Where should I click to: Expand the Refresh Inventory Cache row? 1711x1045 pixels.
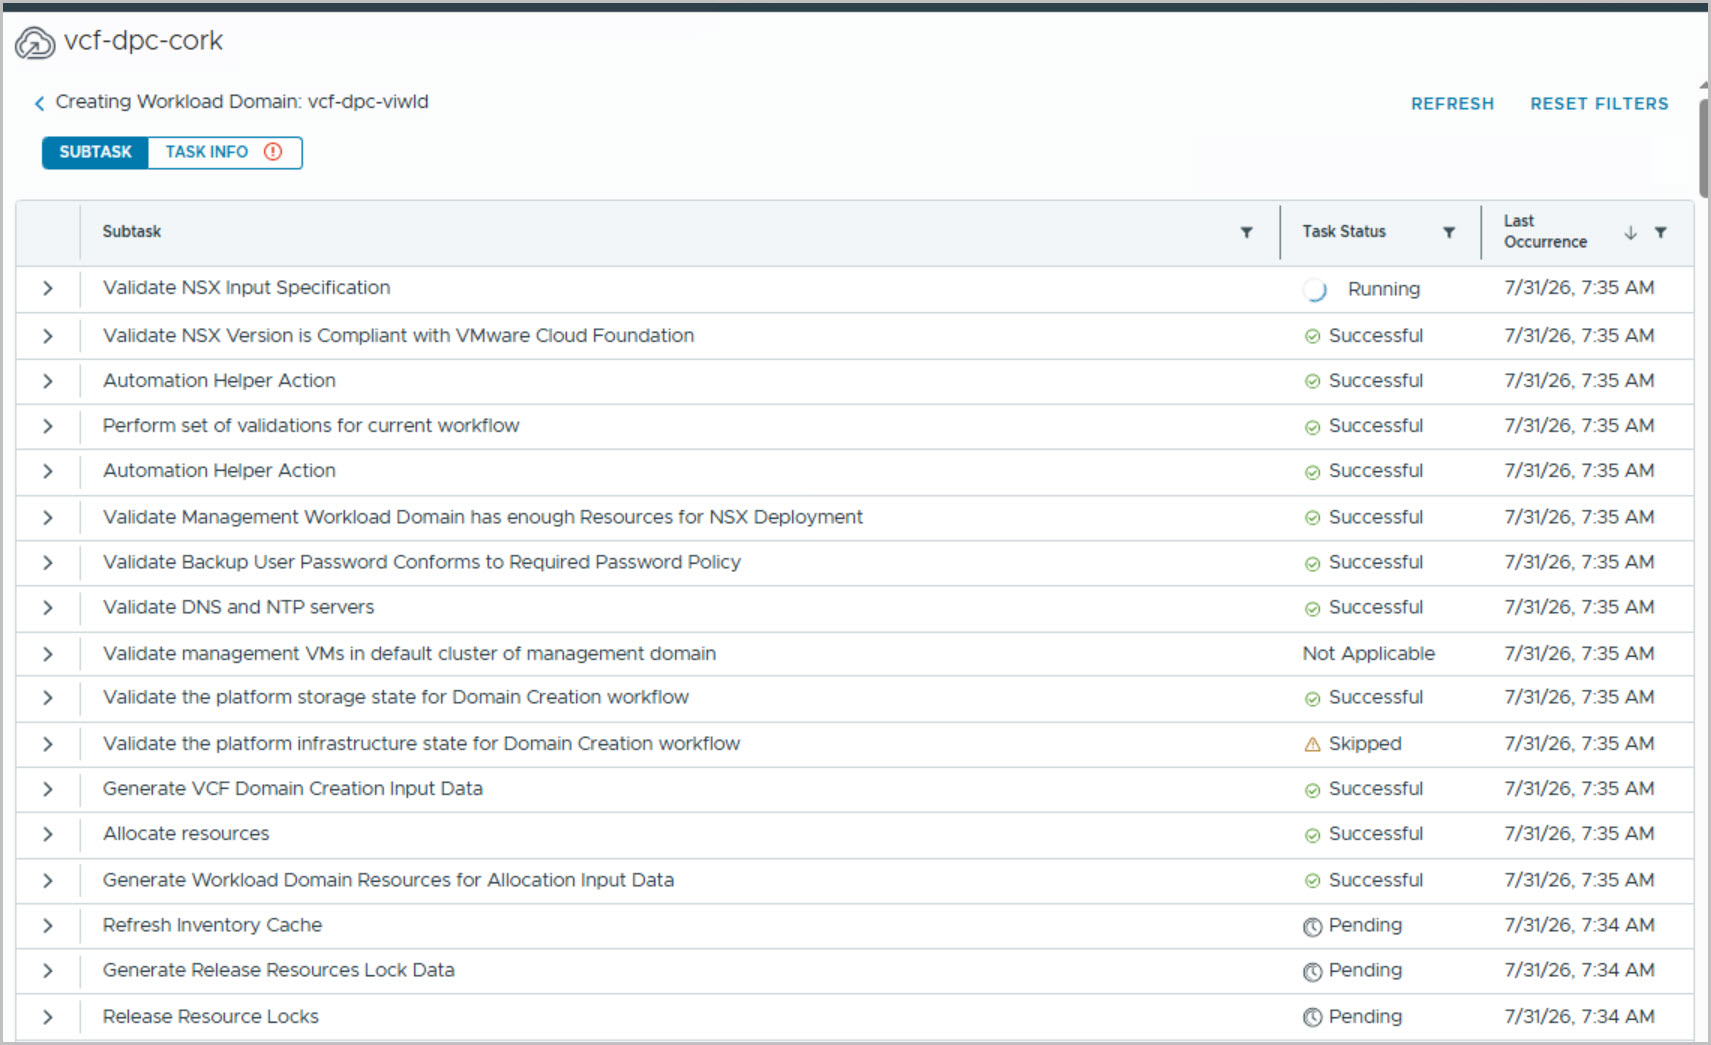[x=48, y=926]
